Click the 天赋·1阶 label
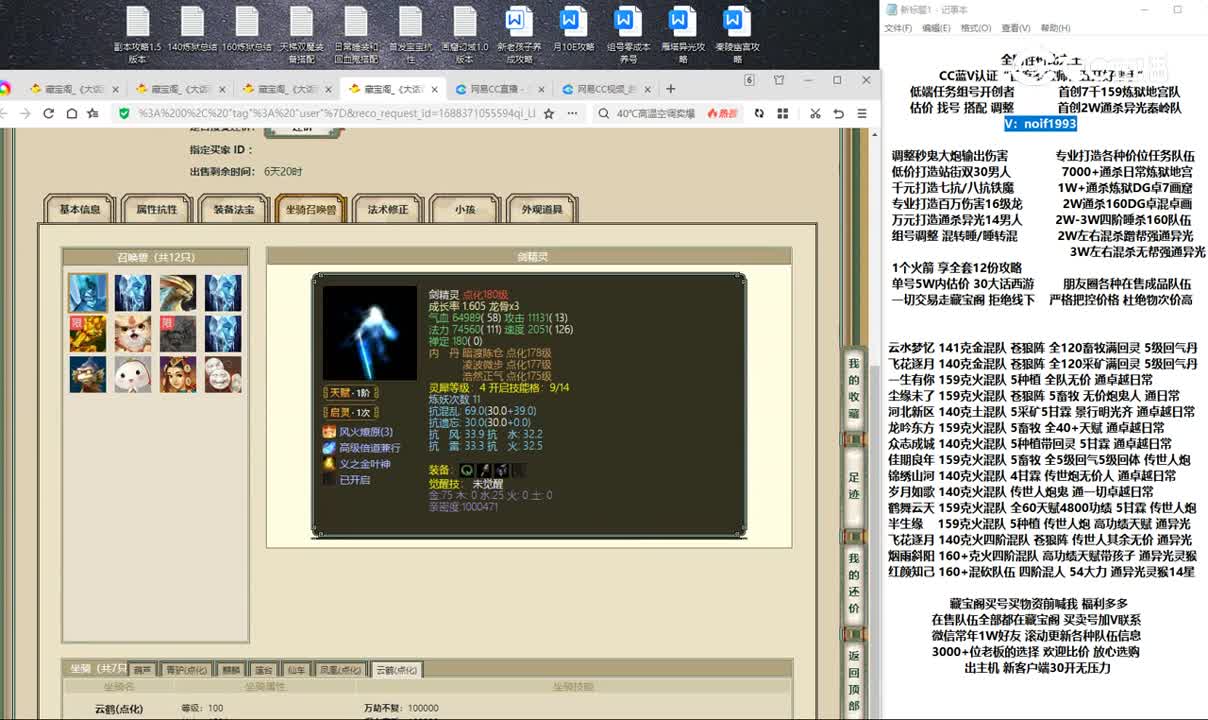Viewport: 1208px width, 720px height. tap(349, 393)
